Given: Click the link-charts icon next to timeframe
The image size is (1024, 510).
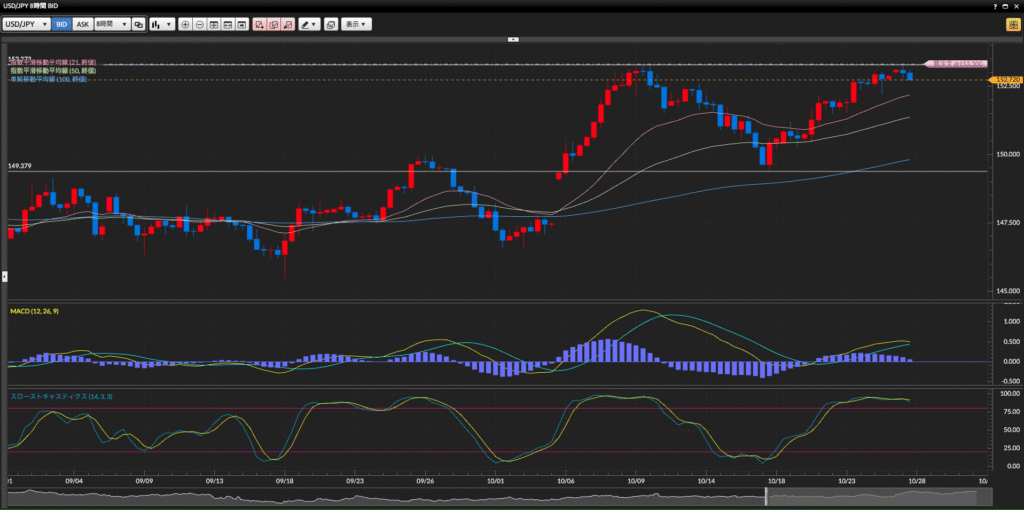Looking at the screenshot, I should (x=139, y=23).
